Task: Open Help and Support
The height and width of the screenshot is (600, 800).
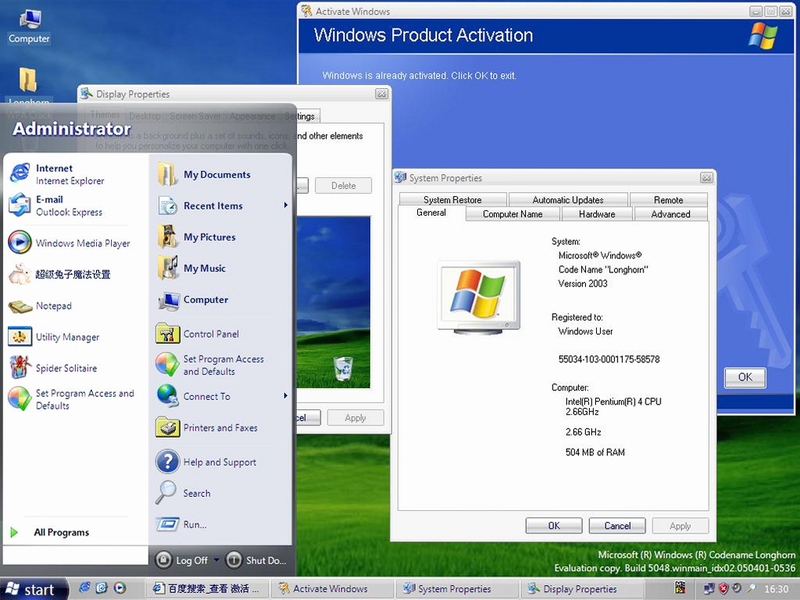Action: [x=206, y=462]
